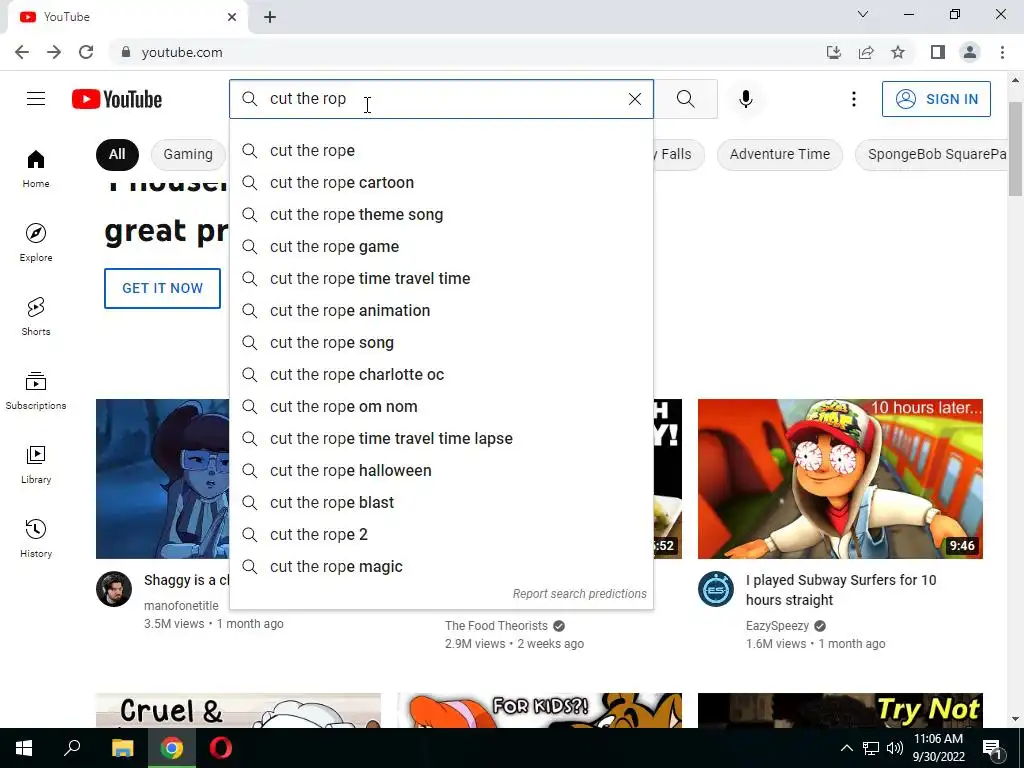Select suggestion "cut the rope theme song"
Screen dimensions: 1024x768
441,214
